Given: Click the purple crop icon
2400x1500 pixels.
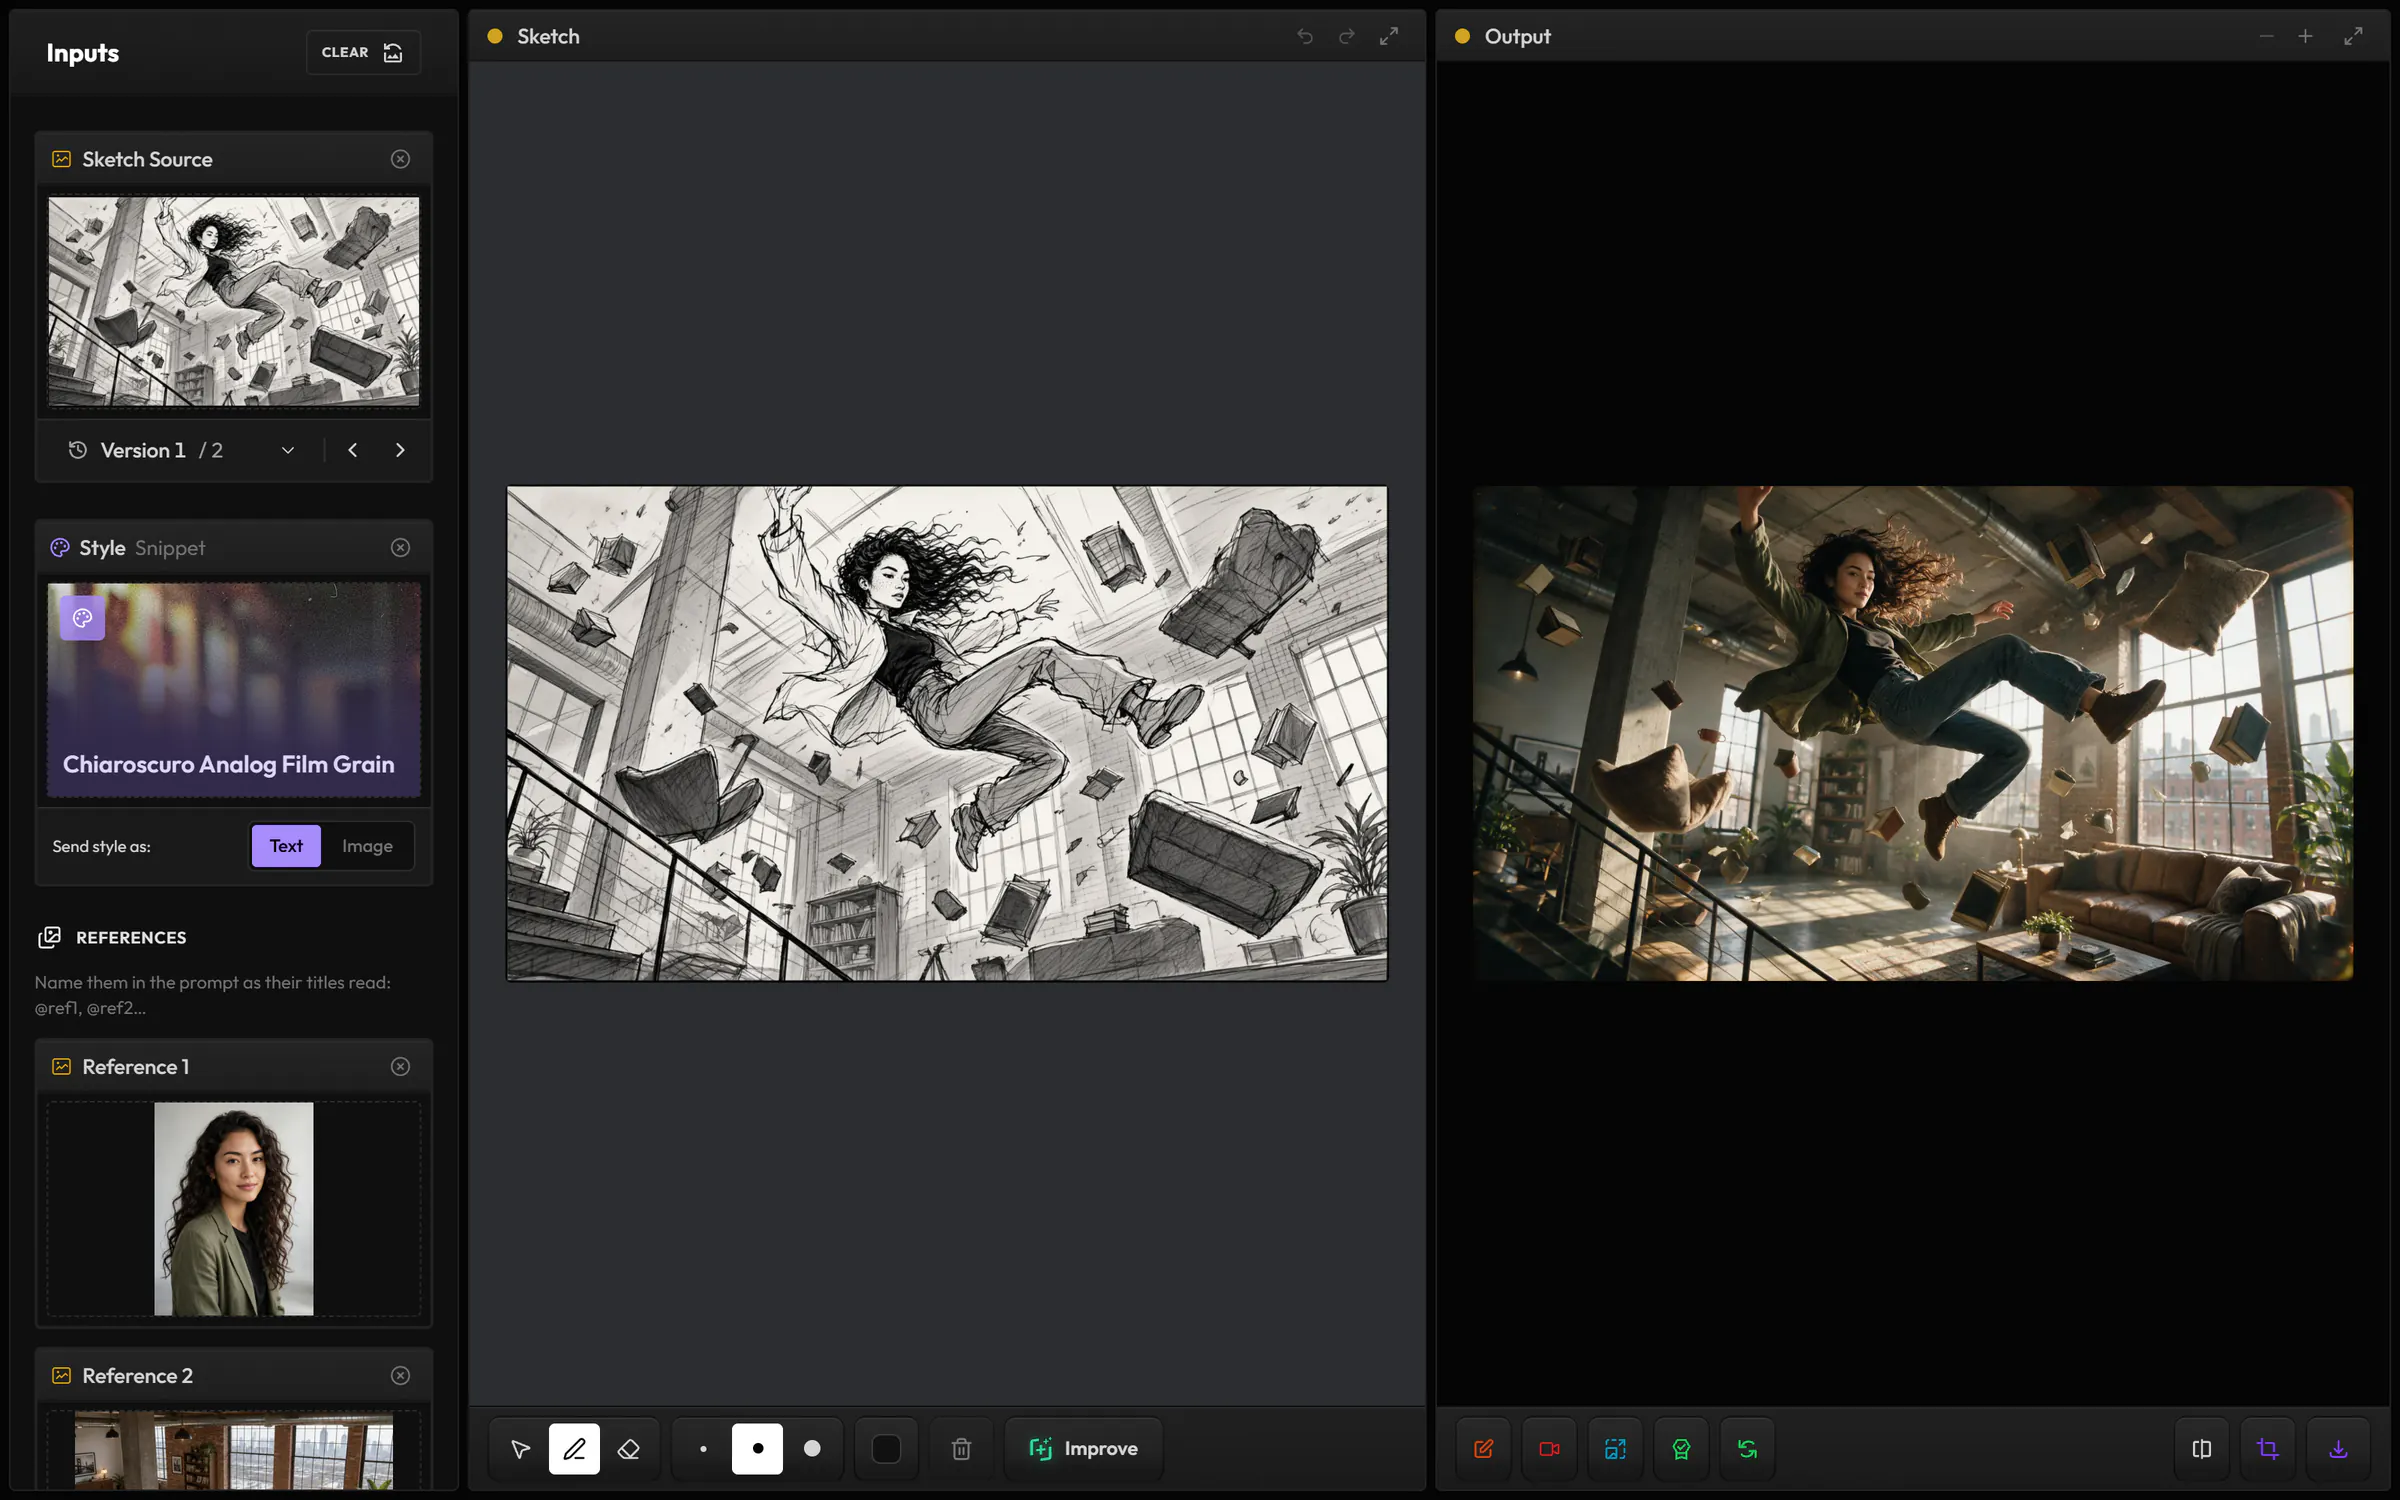Looking at the screenshot, I should point(2268,1448).
